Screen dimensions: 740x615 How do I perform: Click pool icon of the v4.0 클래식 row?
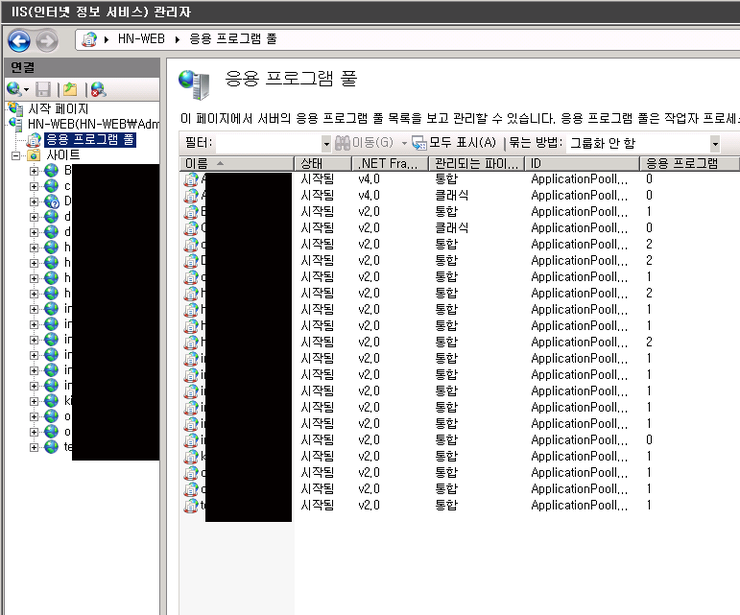point(191,195)
